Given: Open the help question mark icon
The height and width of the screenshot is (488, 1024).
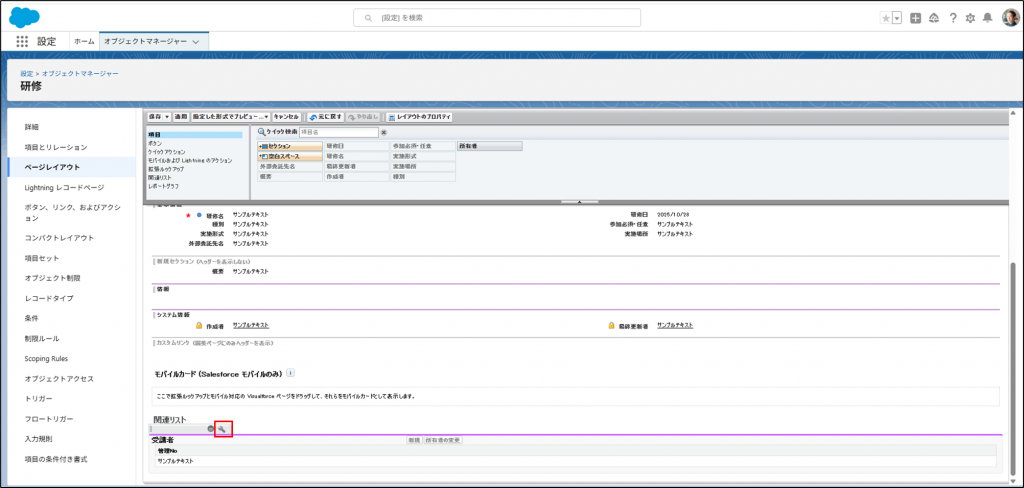Looking at the screenshot, I should coord(953,18).
